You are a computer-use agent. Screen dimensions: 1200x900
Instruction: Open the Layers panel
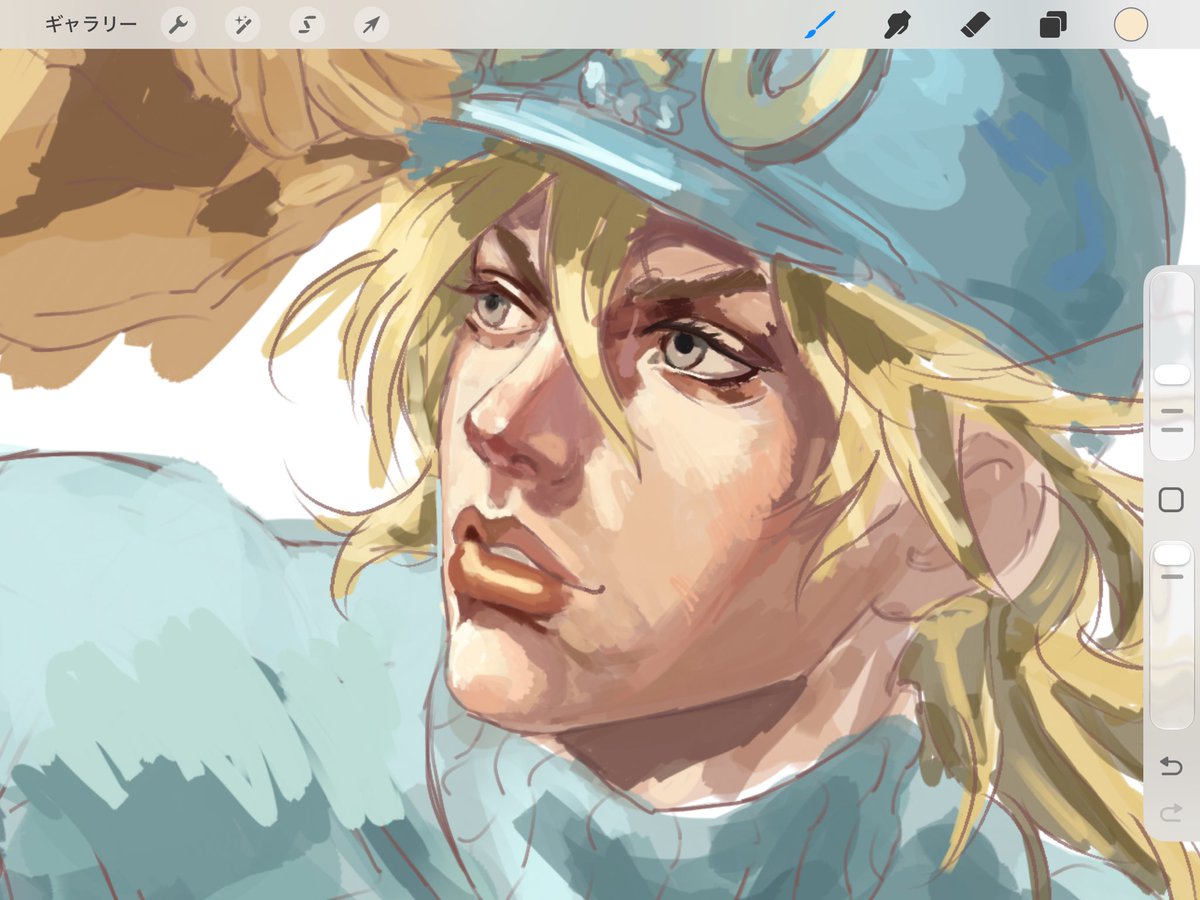click(1052, 25)
